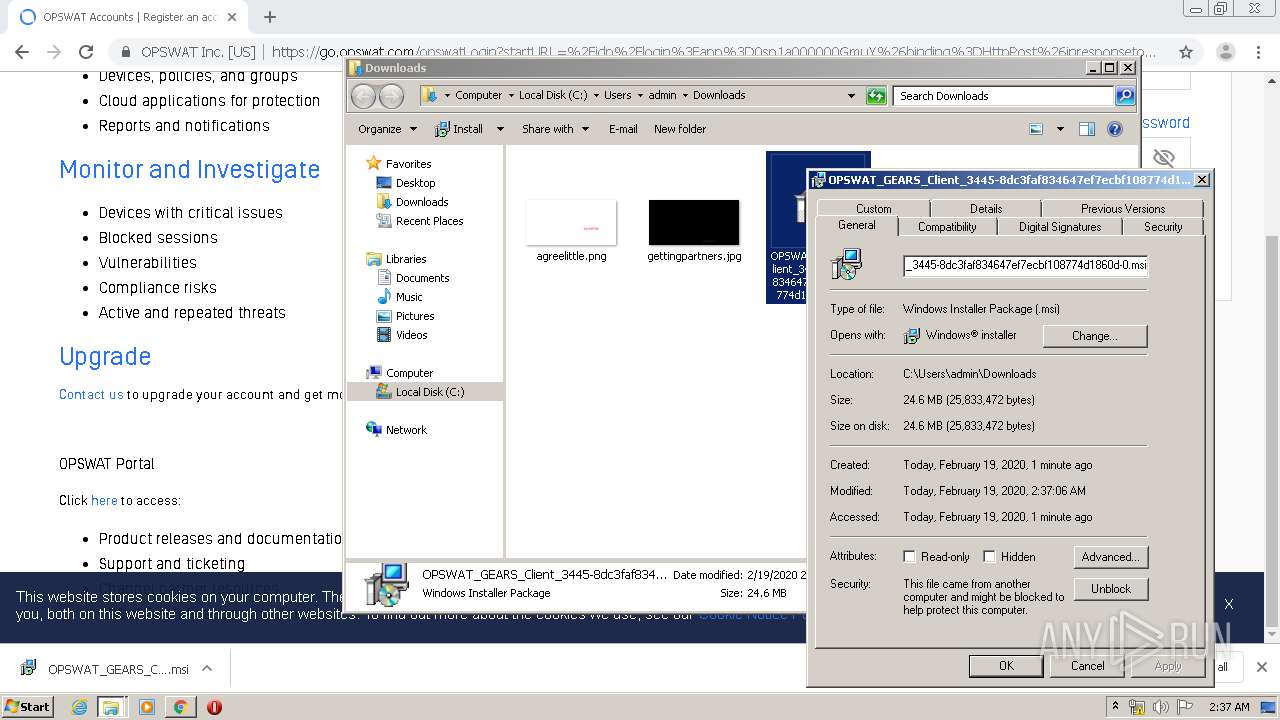Open the Security tab
The image size is (1280, 720).
coord(1163,227)
